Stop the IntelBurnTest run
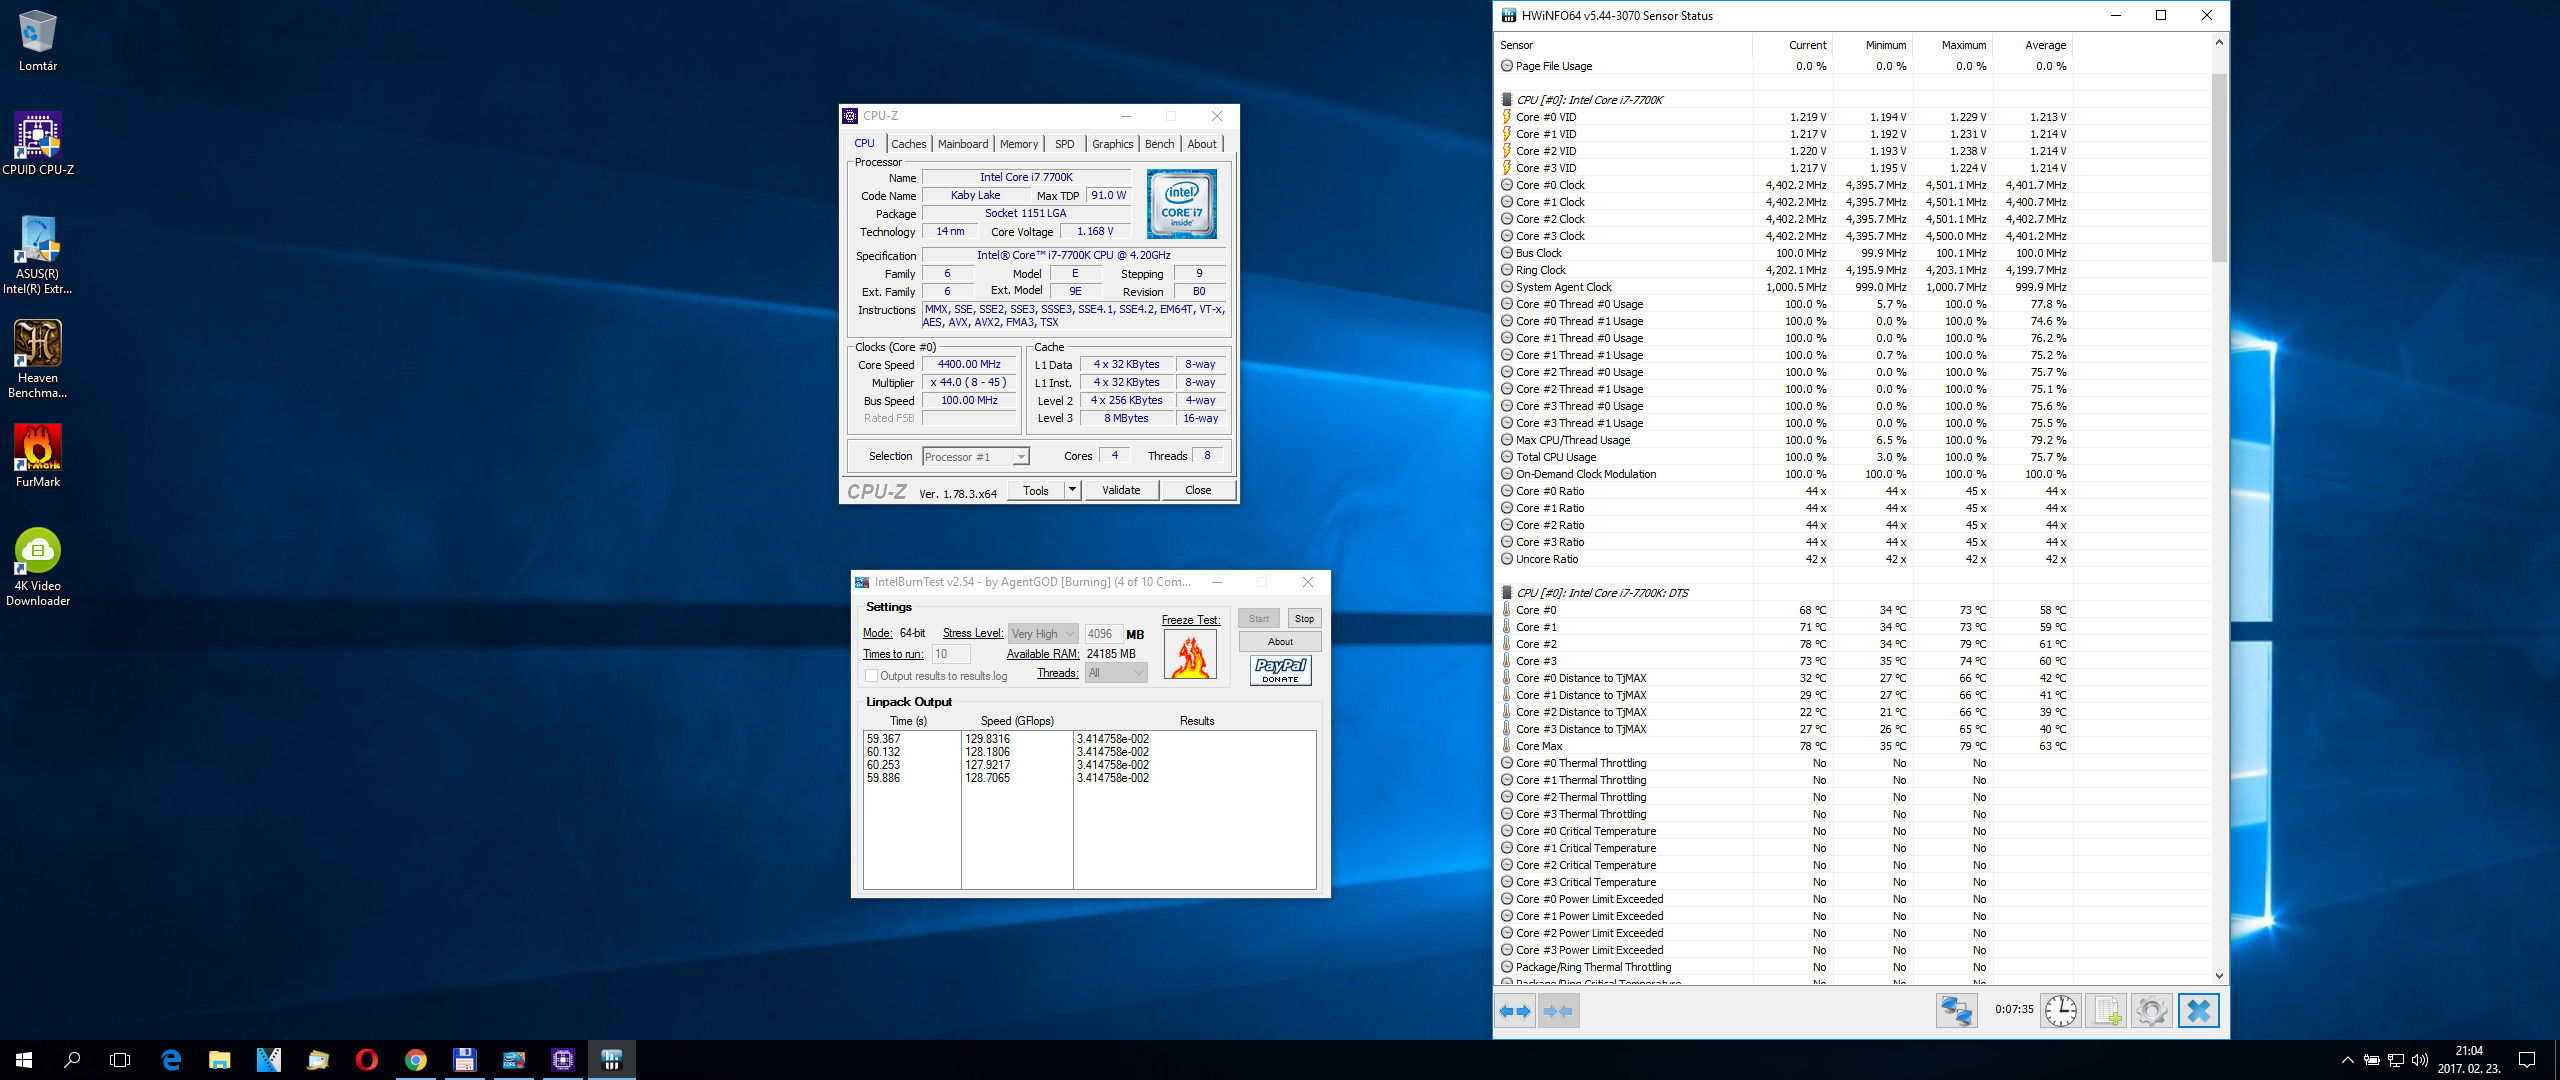The image size is (2560, 1080). (1304, 619)
